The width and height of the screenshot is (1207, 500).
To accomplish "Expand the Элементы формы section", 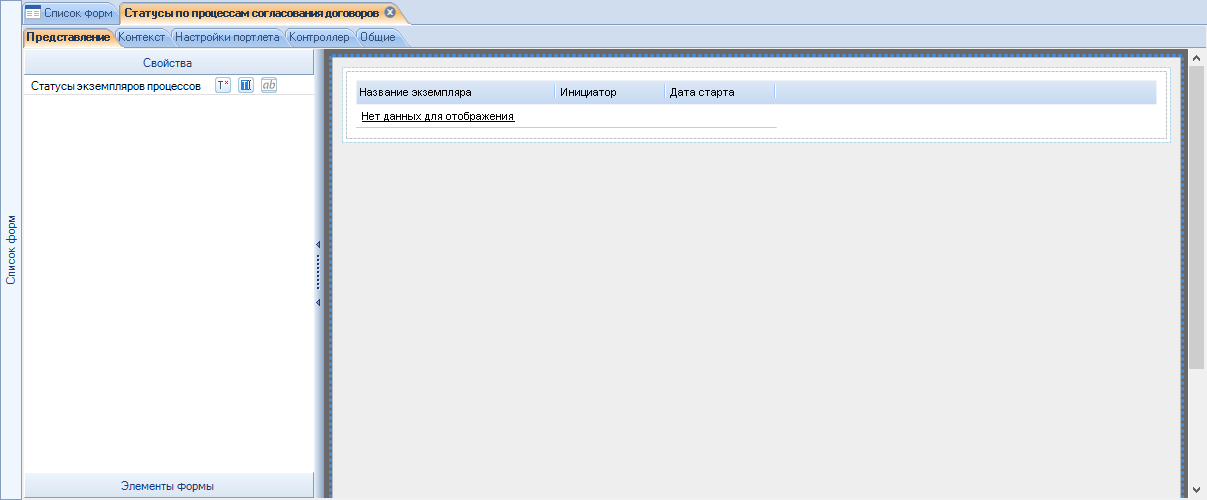I will [x=168, y=486].
